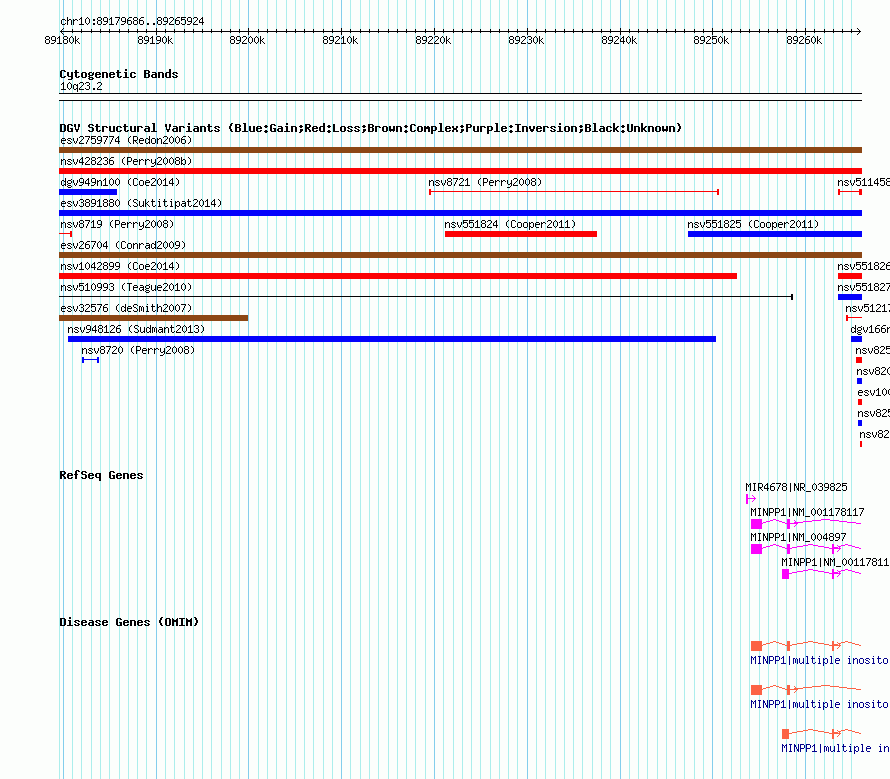
Task: Select the esv3891880 (Suktitipat2014) blue bar
Action: coord(460,213)
